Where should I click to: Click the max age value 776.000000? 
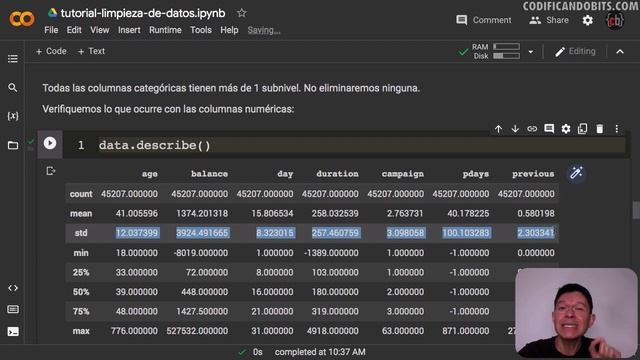(x=134, y=331)
